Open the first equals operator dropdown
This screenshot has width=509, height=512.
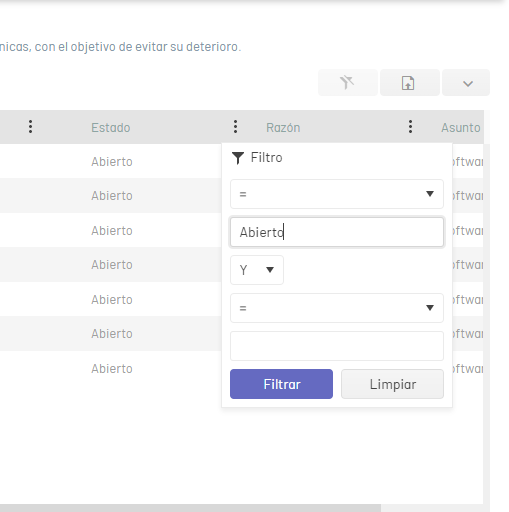click(x=337, y=194)
